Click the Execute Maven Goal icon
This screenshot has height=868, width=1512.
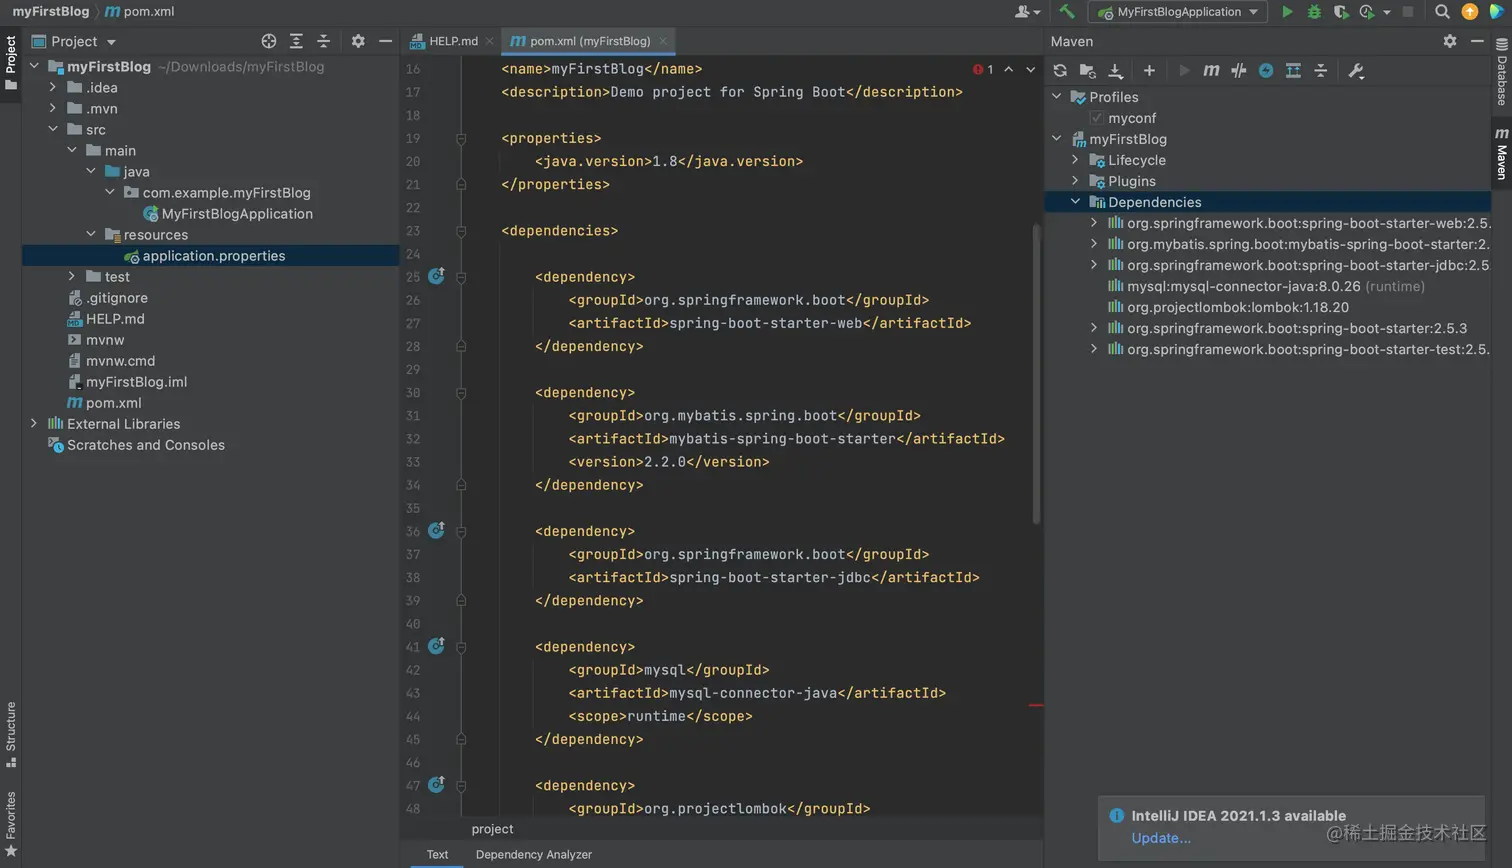(x=1211, y=71)
